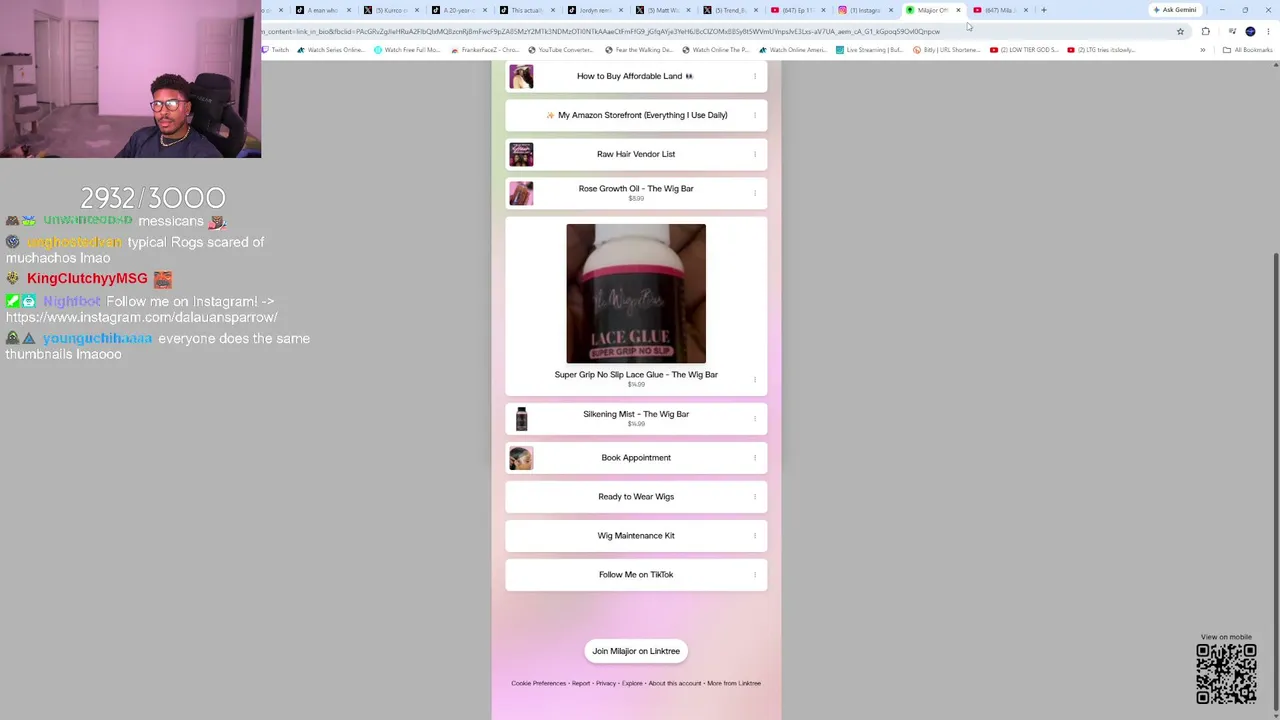Open My Amazon Storefront link
The image size is (1280, 720).
(636, 115)
